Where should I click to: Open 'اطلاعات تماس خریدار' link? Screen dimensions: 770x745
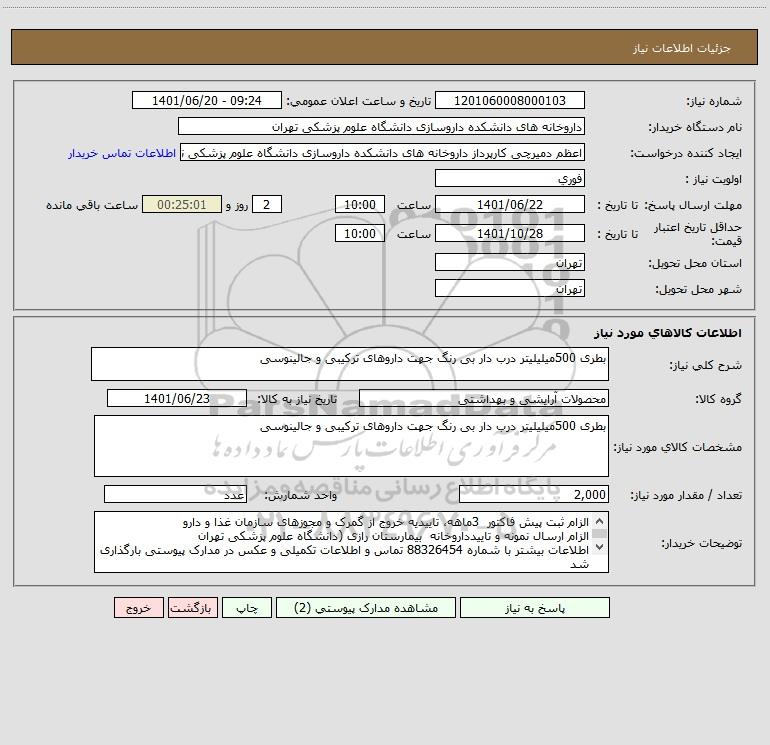click(122, 153)
